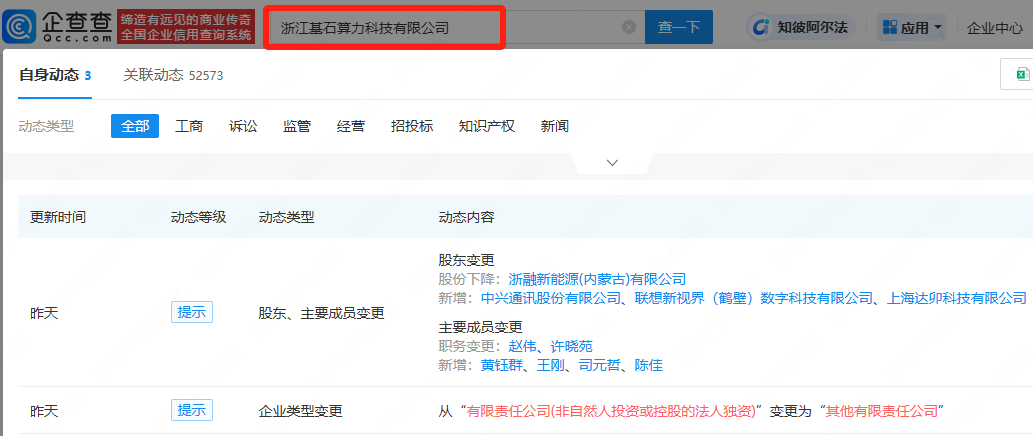Expand the filter panel with the chevron
The height and width of the screenshot is (436, 1033).
click(613, 163)
